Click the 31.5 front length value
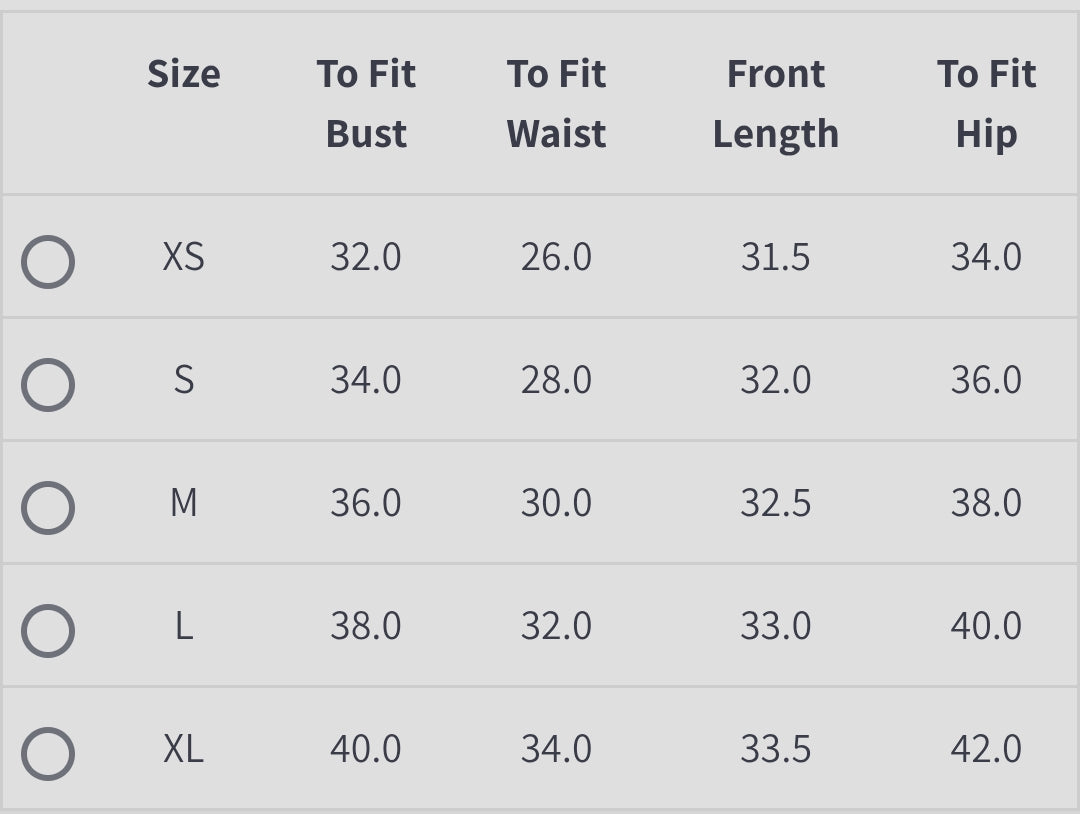 (776, 258)
